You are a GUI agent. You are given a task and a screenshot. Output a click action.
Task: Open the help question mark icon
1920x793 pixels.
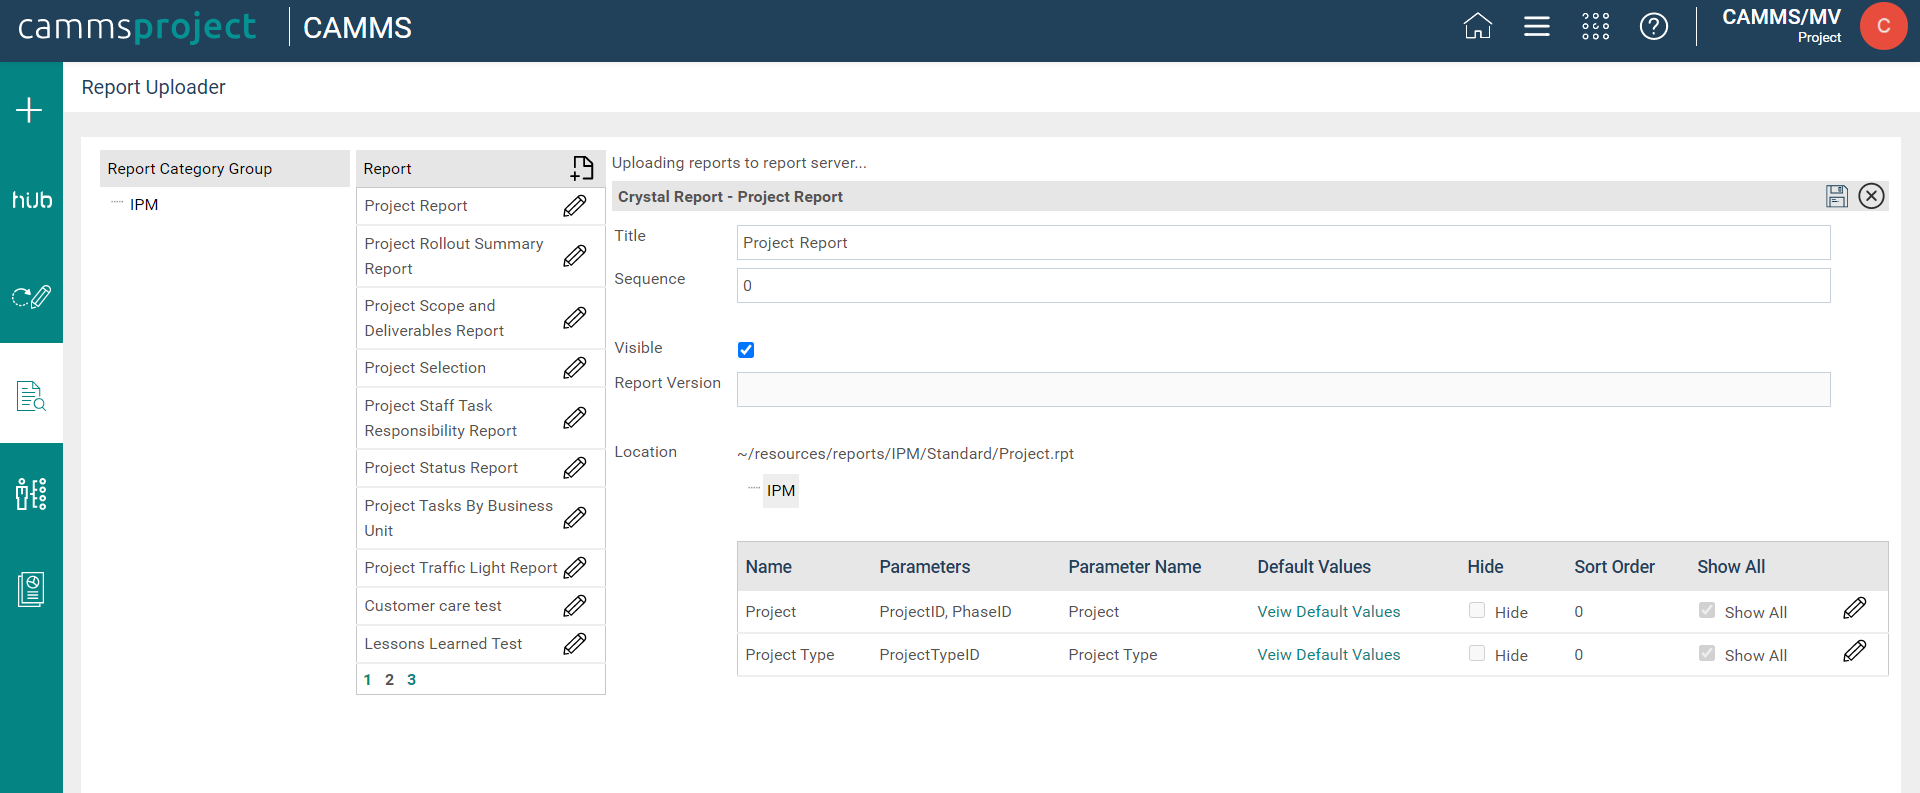tap(1653, 26)
